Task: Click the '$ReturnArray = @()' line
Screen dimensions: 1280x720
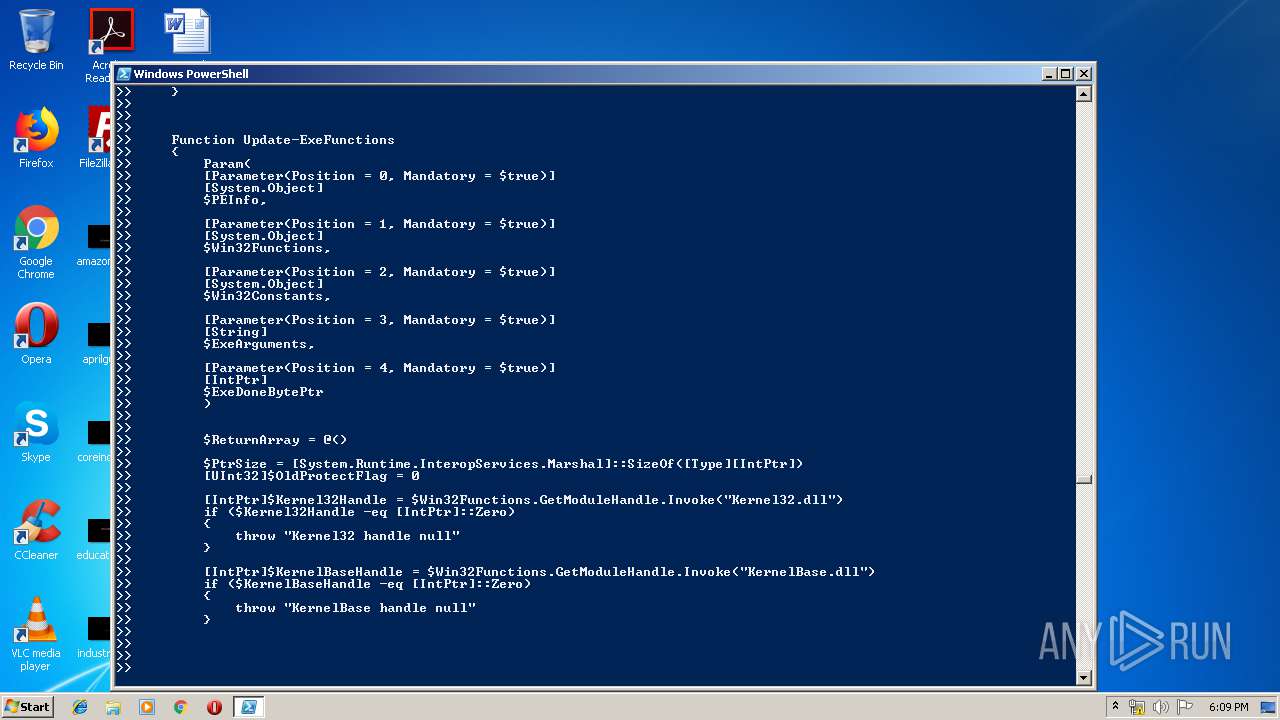Action: coord(275,440)
